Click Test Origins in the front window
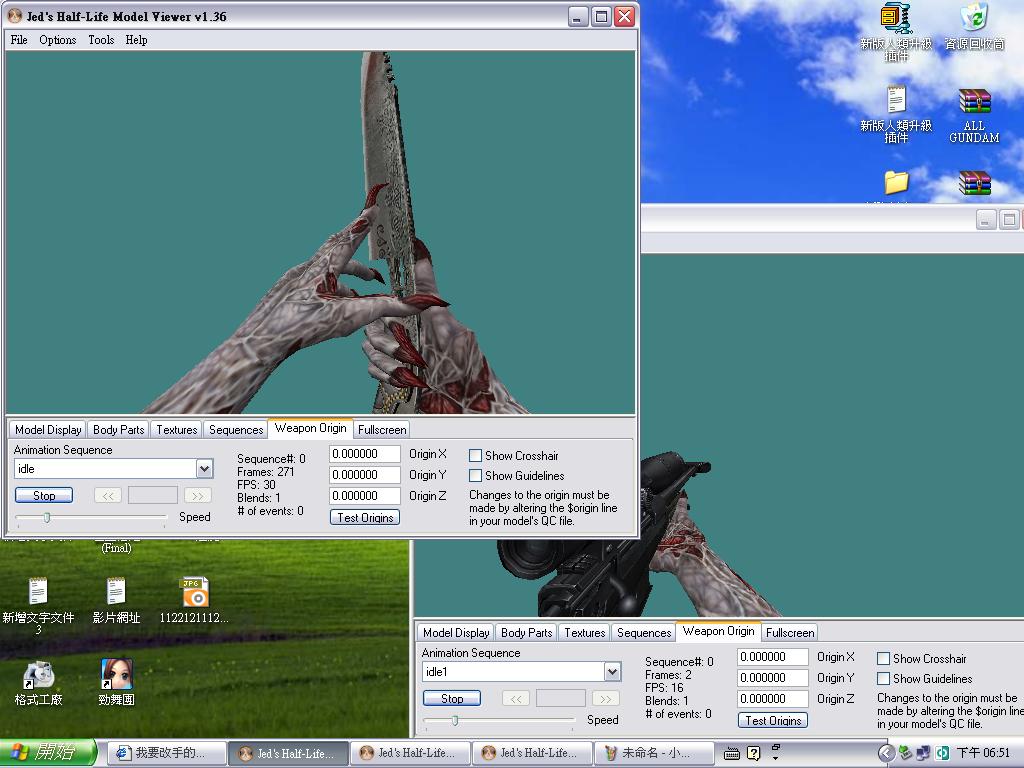Viewport: 1024px width, 768px height. click(x=365, y=517)
